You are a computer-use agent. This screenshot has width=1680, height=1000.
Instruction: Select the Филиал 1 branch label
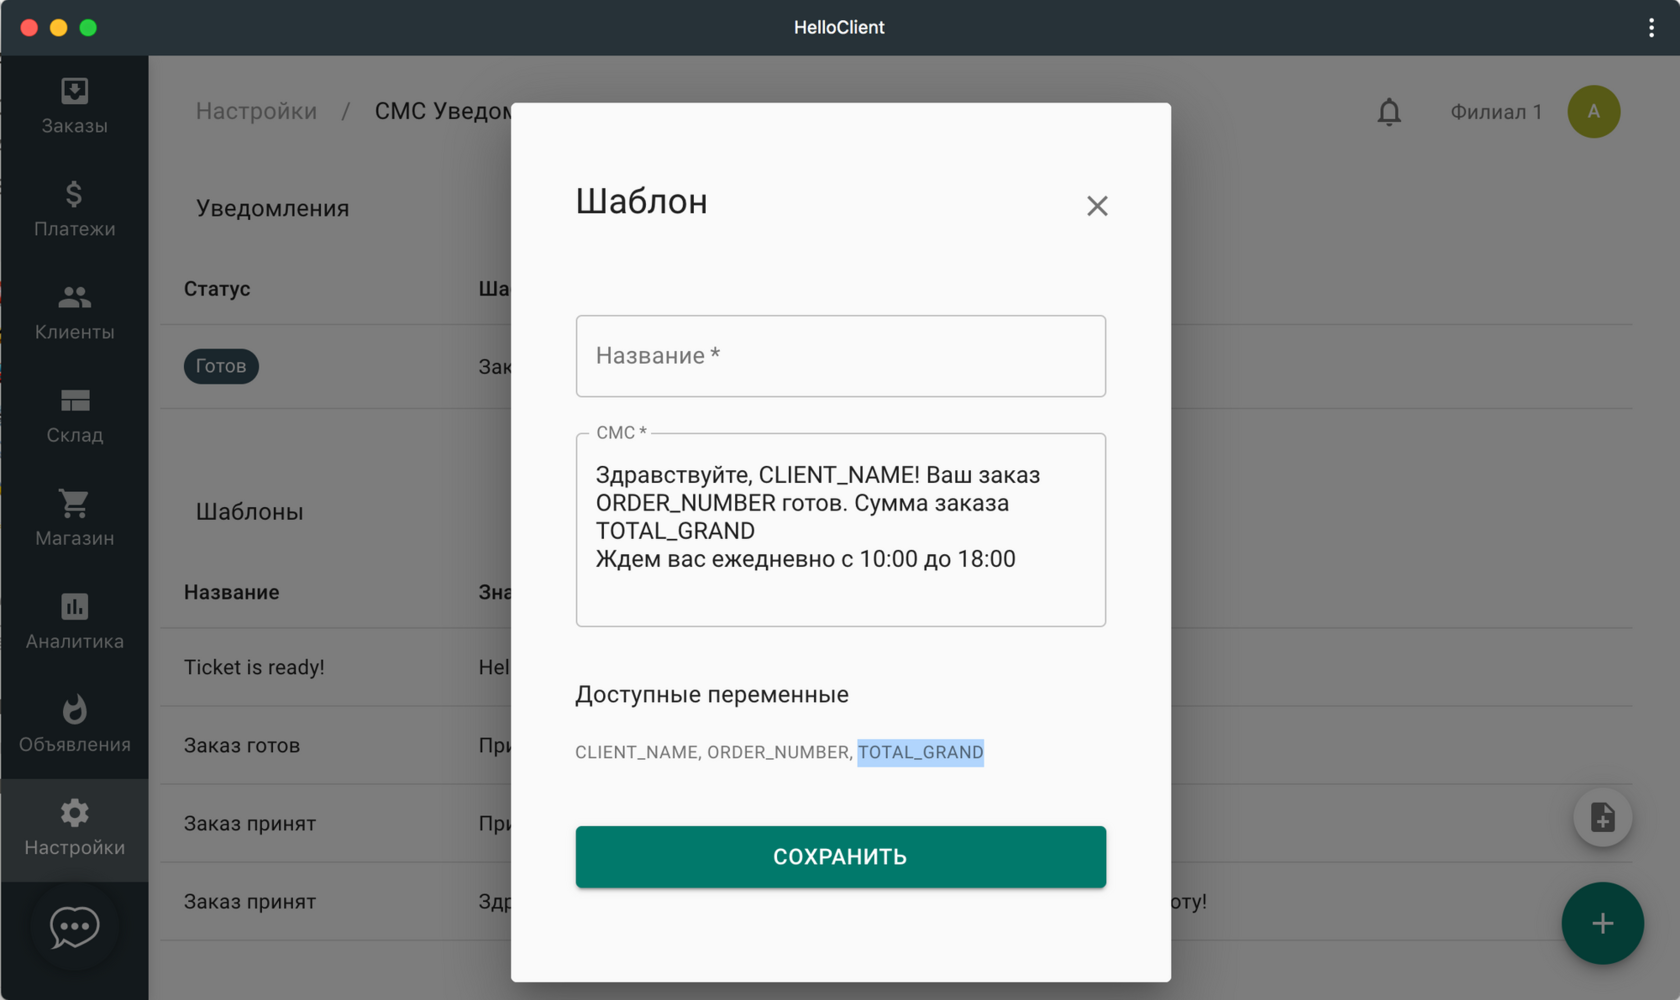coord(1496,112)
